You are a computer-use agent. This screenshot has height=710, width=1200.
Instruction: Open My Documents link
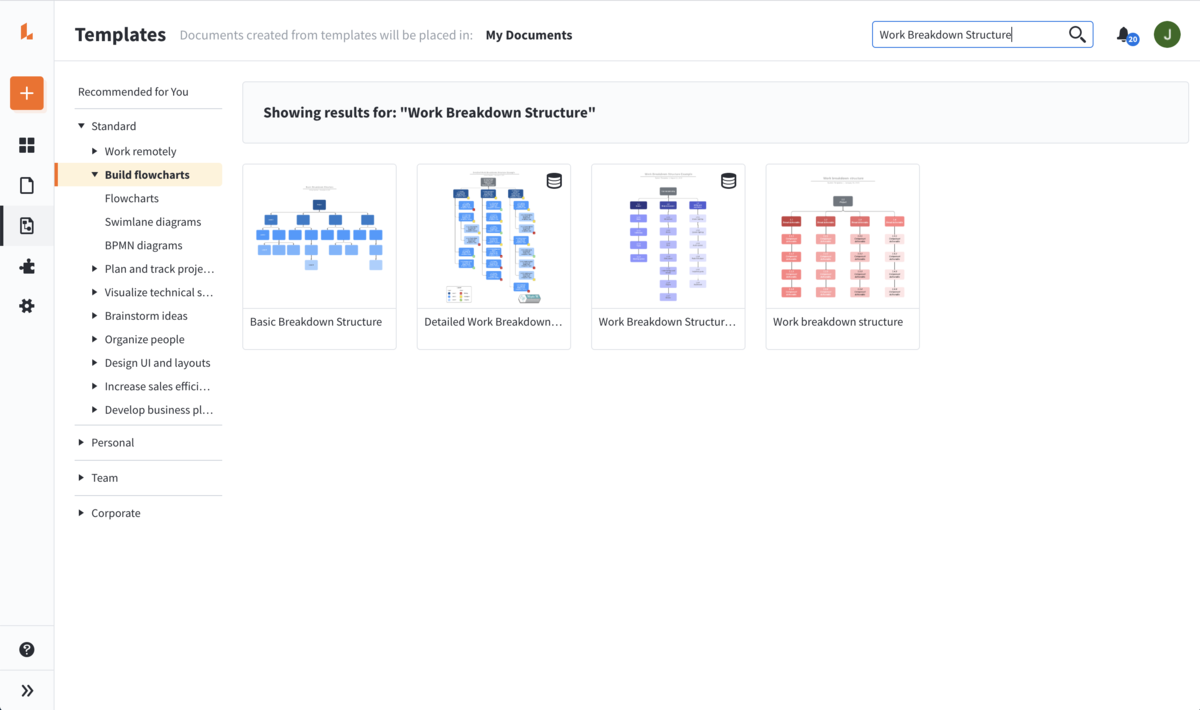pyautogui.click(x=528, y=34)
